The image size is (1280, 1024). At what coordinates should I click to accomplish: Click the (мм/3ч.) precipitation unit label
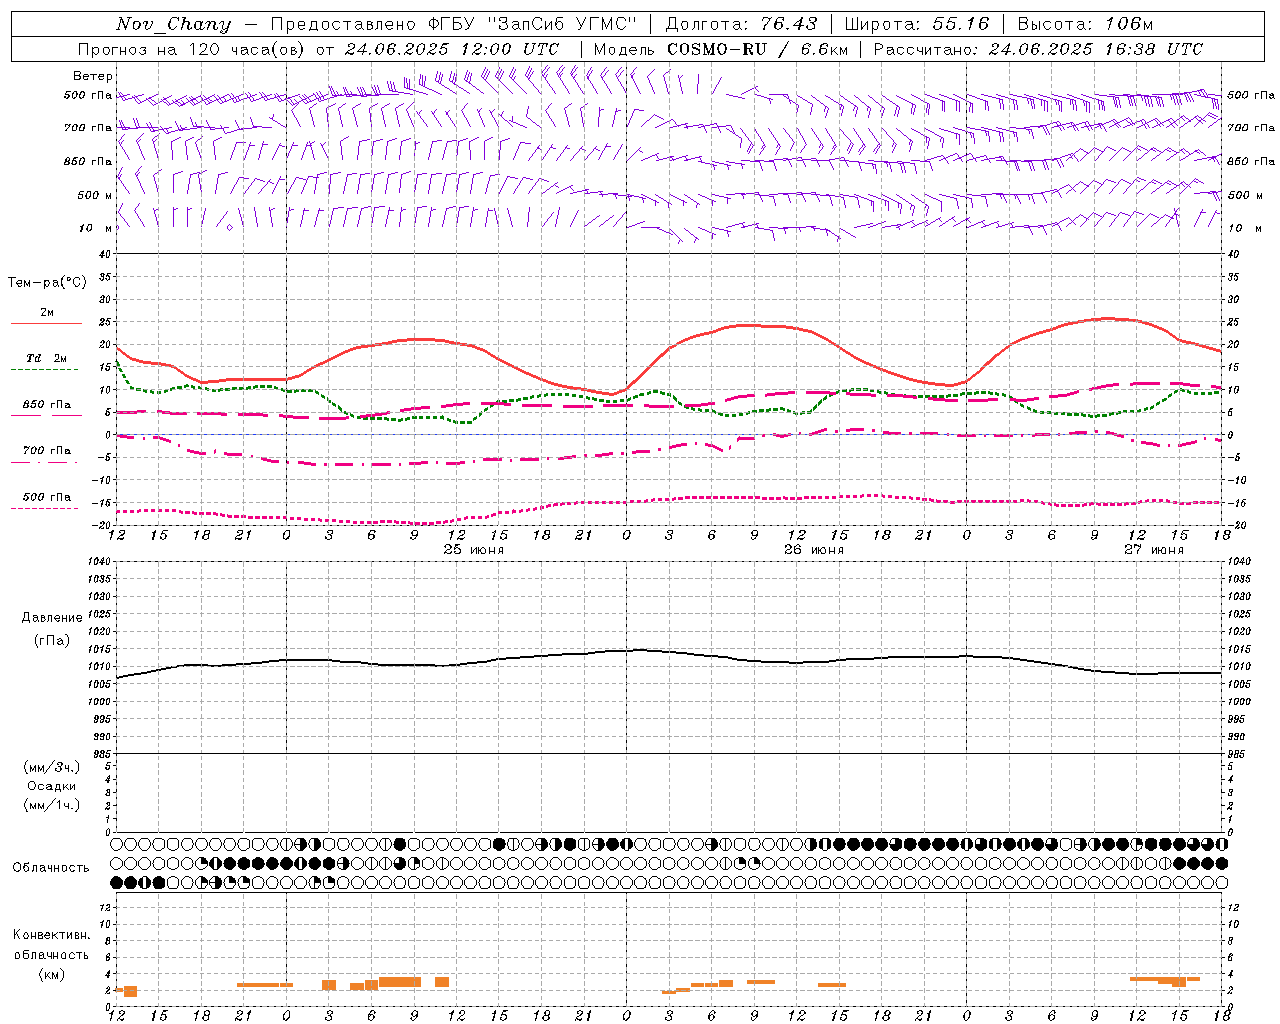click(x=52, y=768)
